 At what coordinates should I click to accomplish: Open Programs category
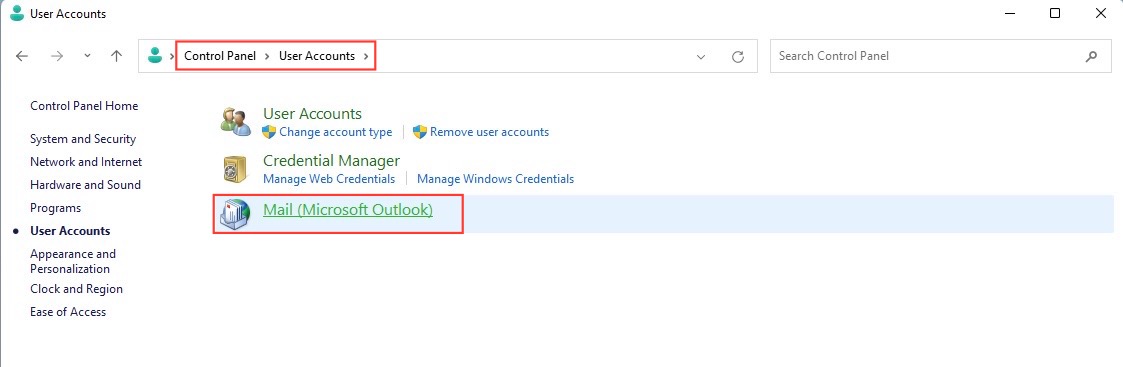click(x=55, y=208)
